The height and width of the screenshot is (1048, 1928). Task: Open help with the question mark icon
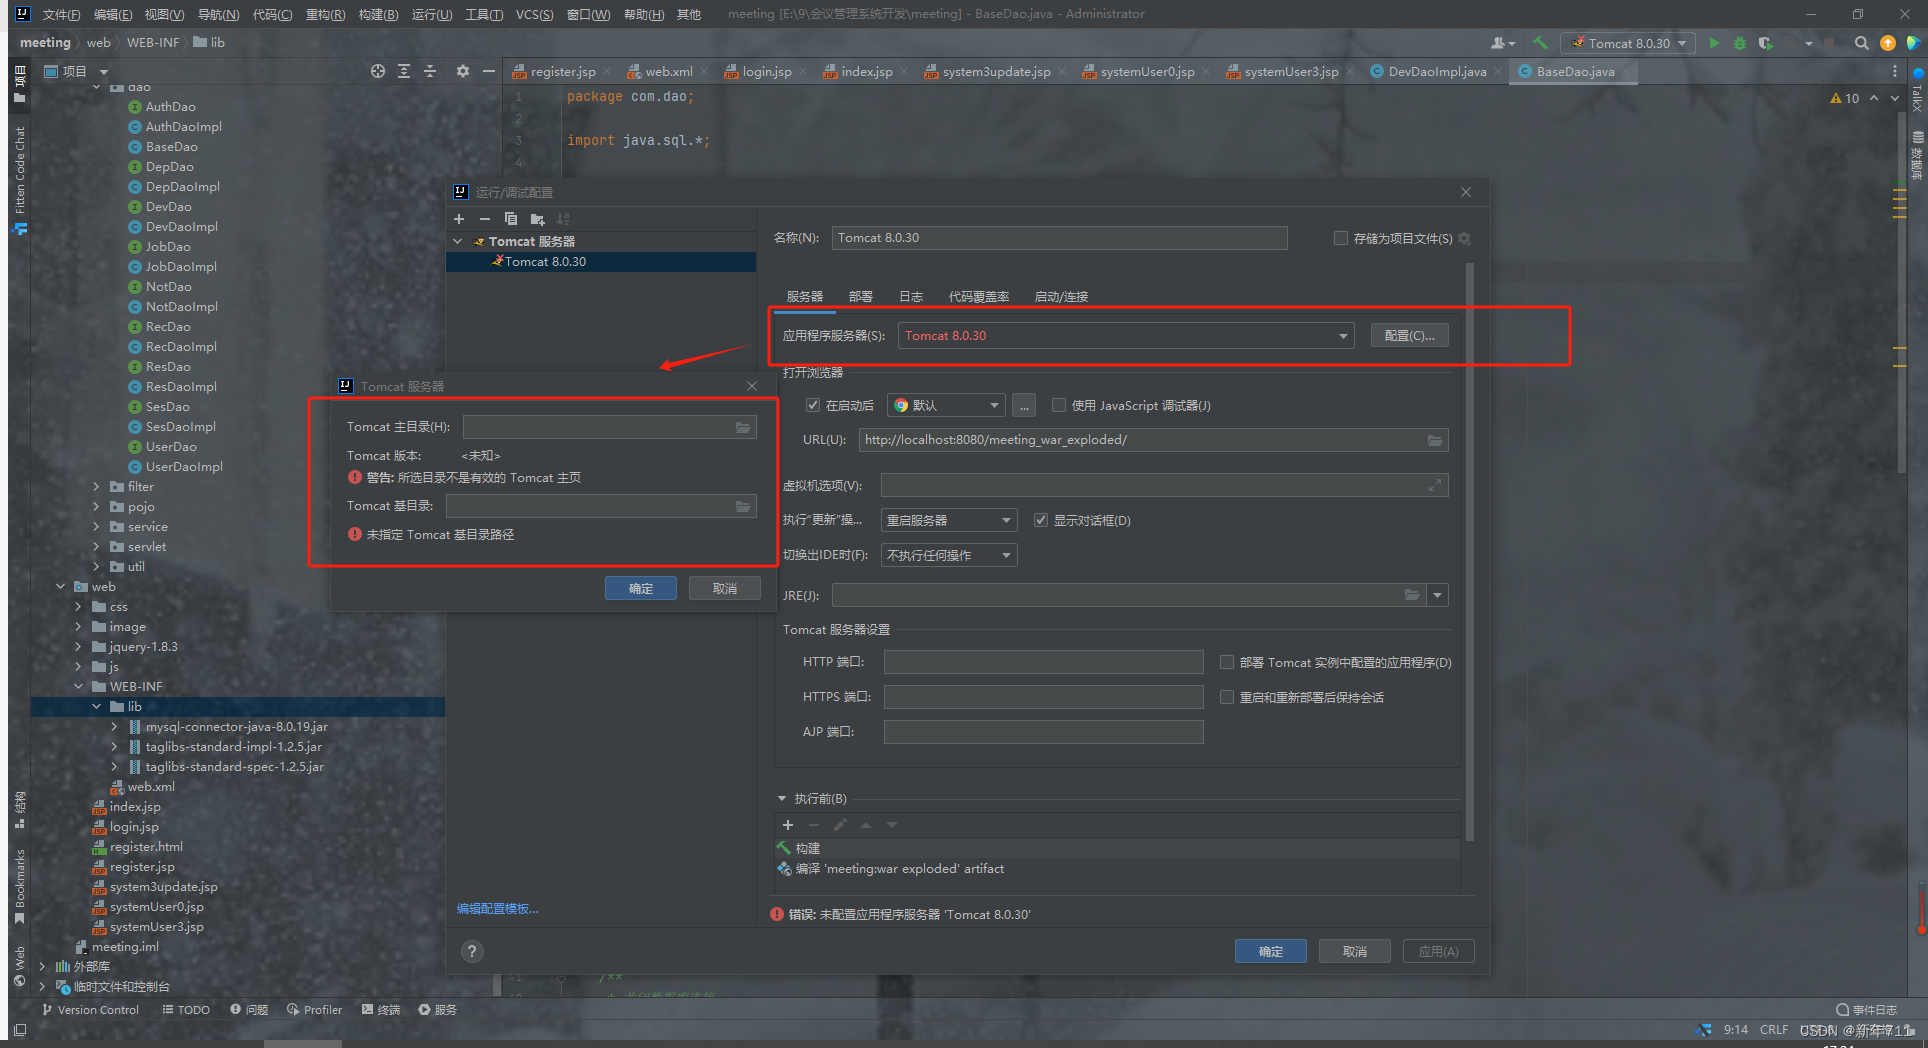pos(473,952)
